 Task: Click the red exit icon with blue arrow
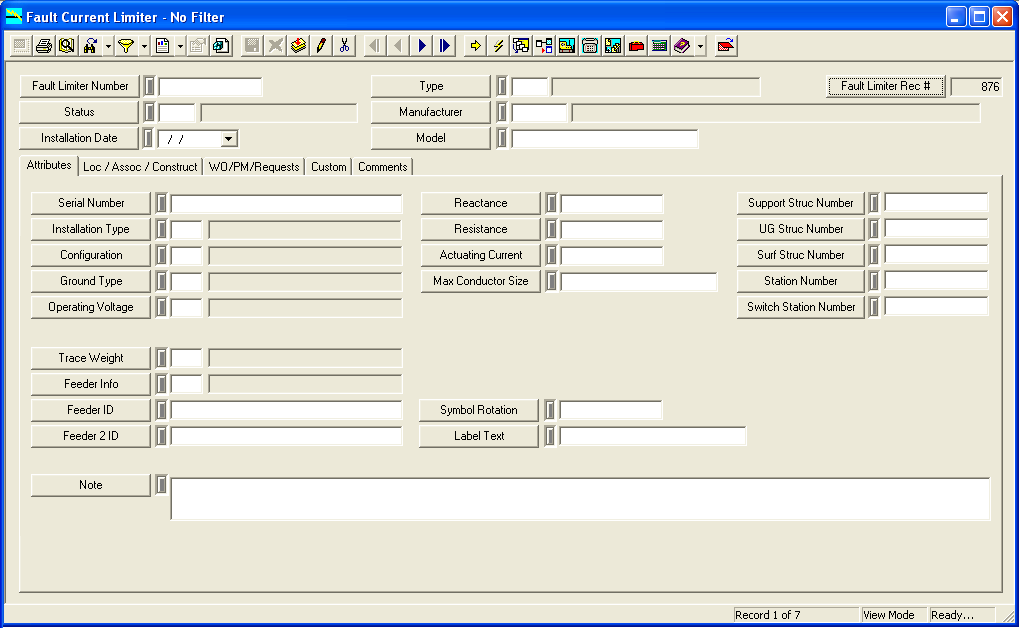[x=726, y=46]
